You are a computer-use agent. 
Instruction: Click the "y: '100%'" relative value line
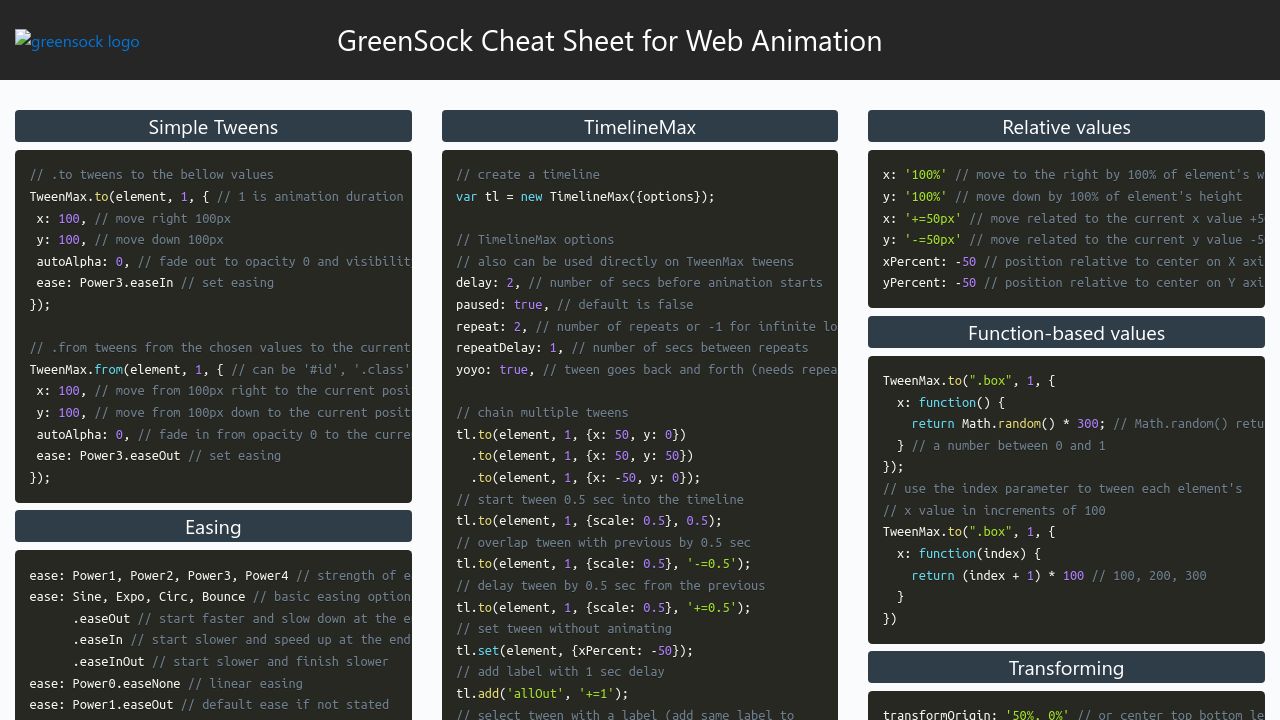point(1062,196)
